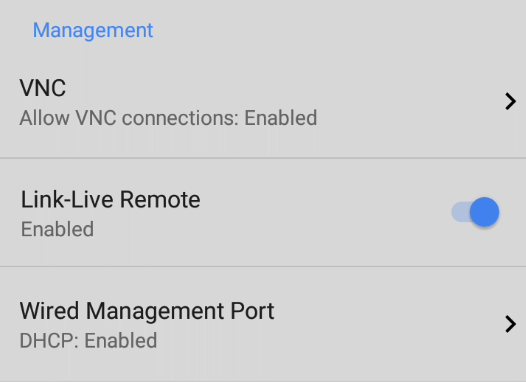526x382 pixels.
Task: Toggle Link-Live Remote off
Action: pyautogui.click(x=475, y=212)
